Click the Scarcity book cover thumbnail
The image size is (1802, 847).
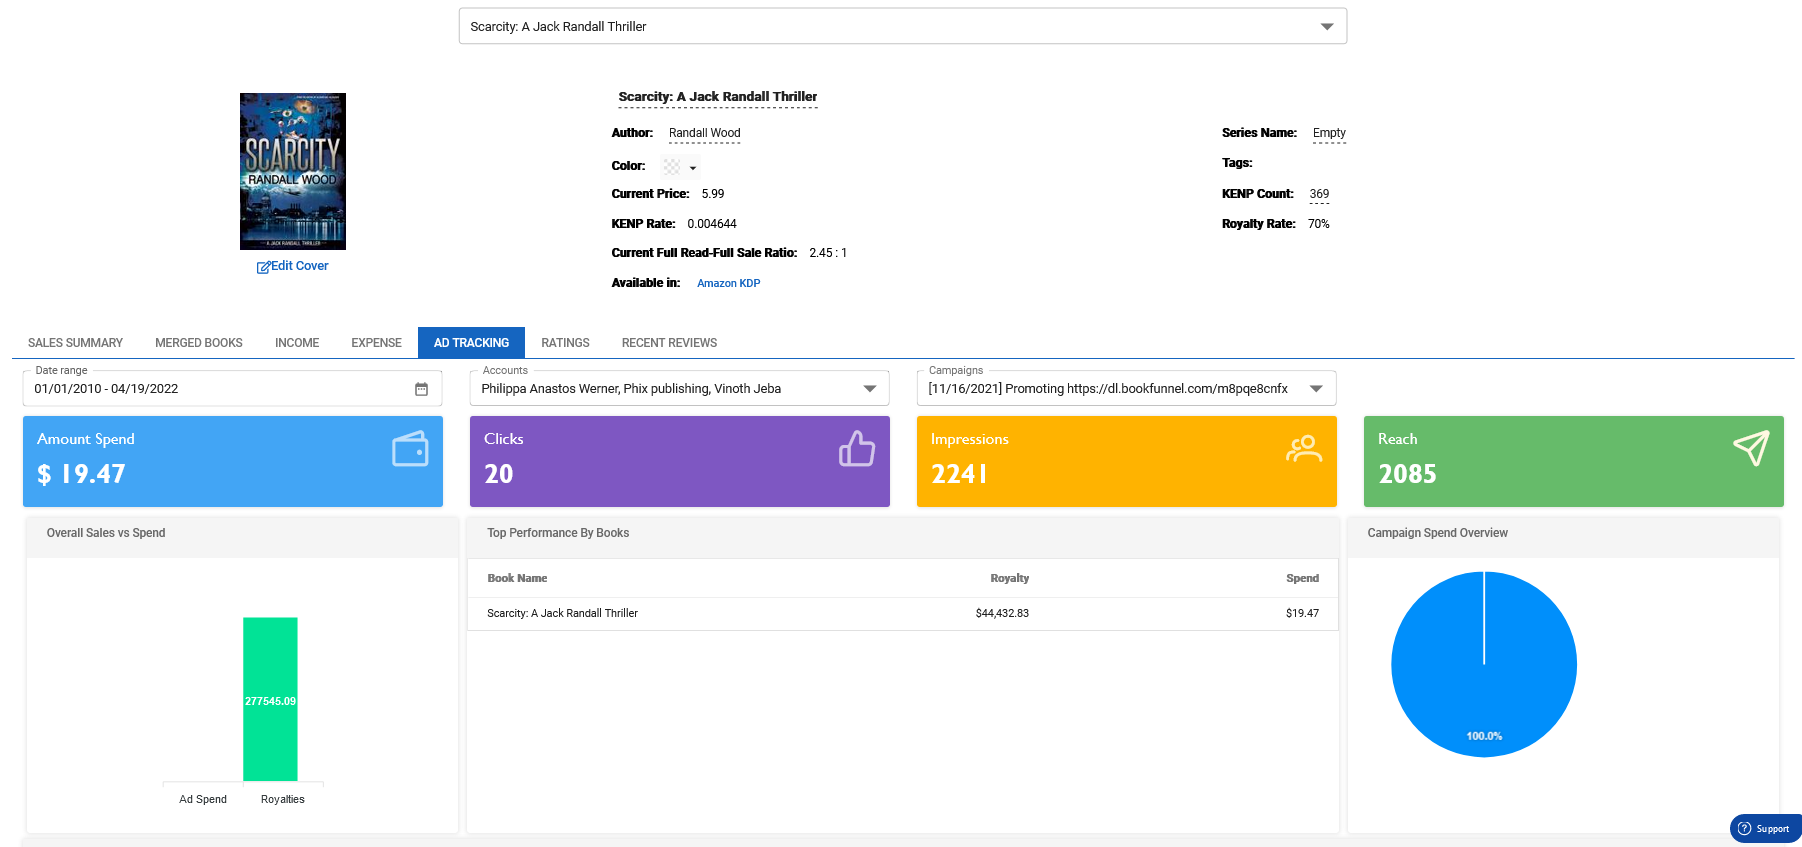[x=293, y=171]
